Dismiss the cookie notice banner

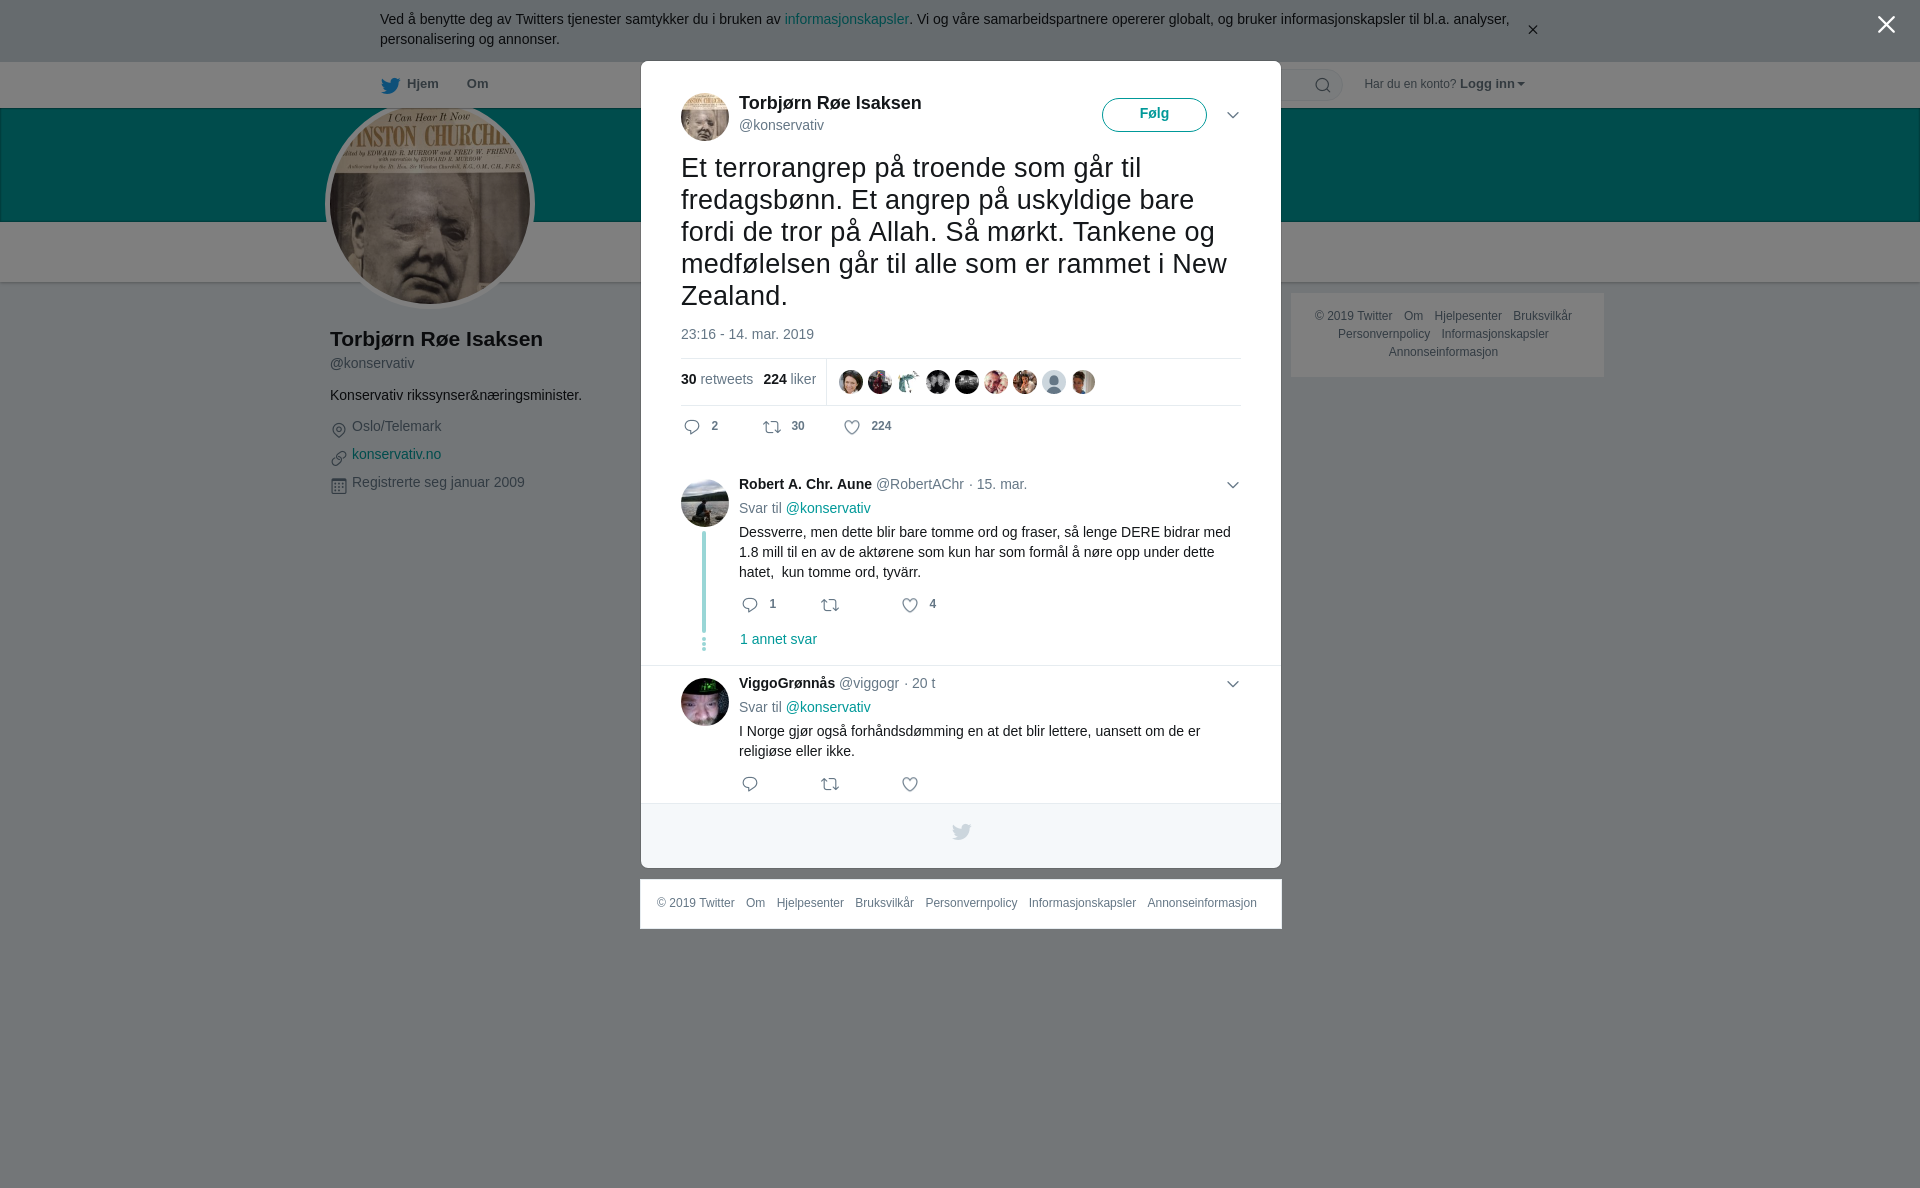[1532, 30]
